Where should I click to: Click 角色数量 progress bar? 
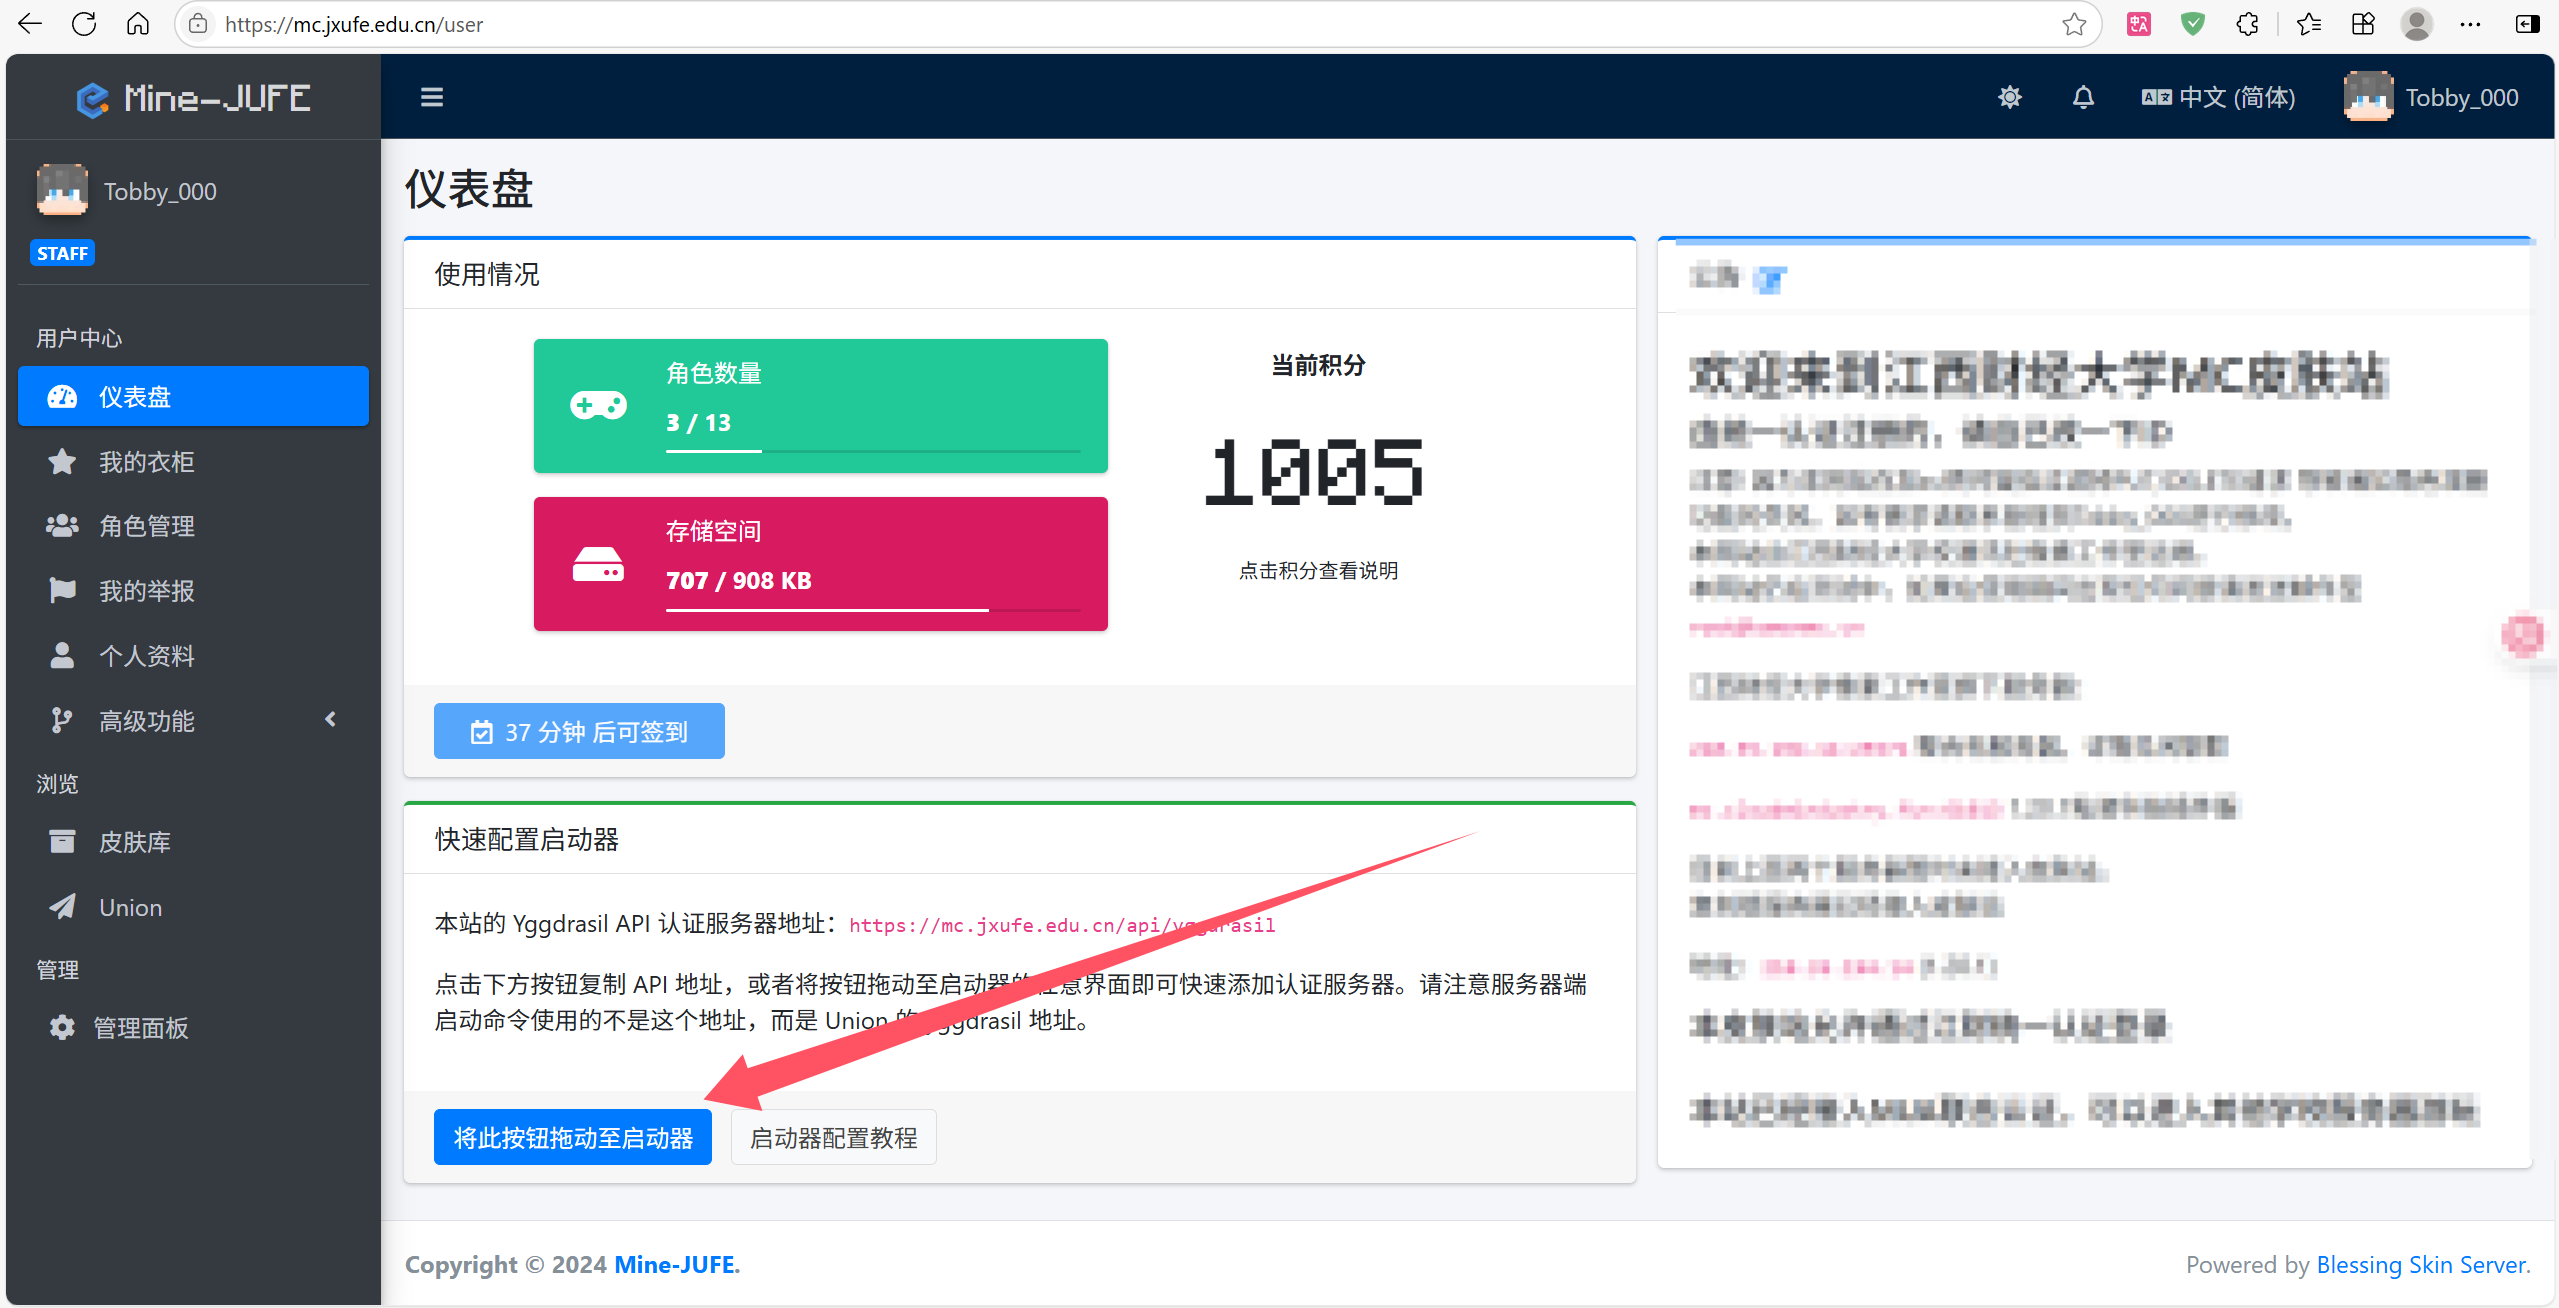[872, 451]
